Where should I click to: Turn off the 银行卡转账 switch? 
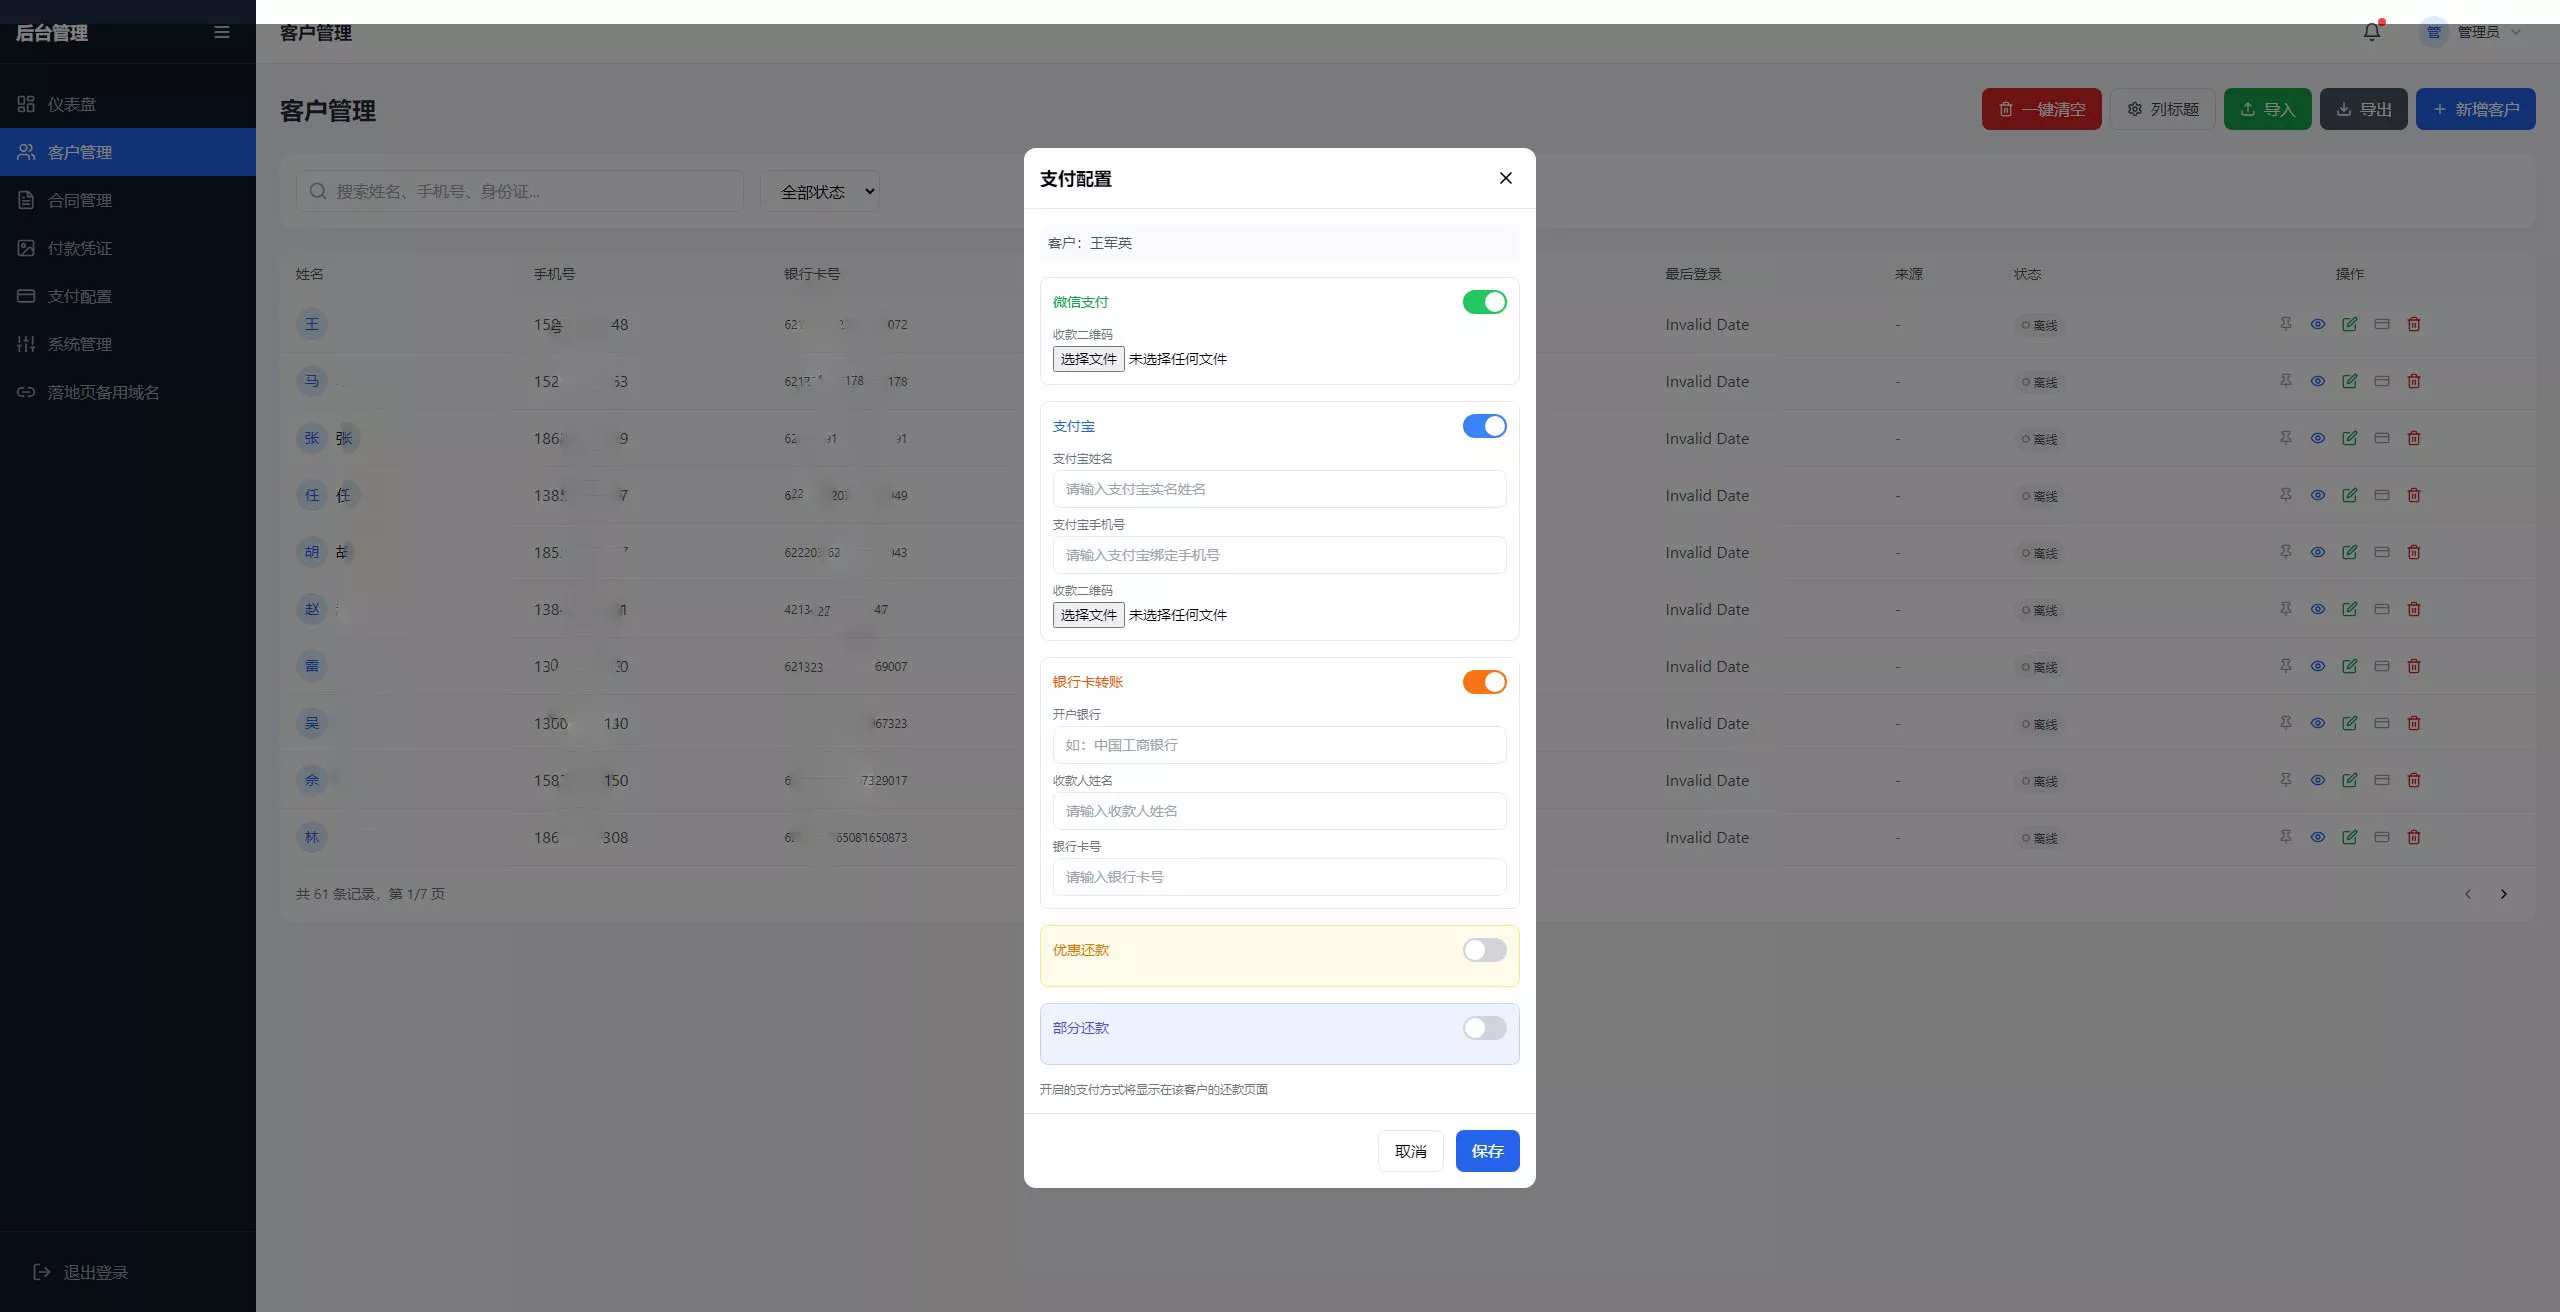1484,682
